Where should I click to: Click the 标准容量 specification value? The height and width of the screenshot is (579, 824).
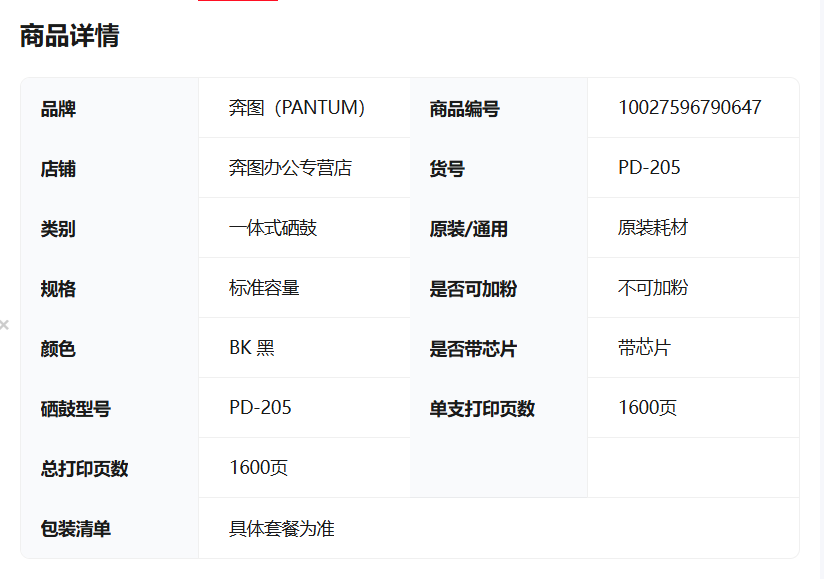click(x=264, y=288)
